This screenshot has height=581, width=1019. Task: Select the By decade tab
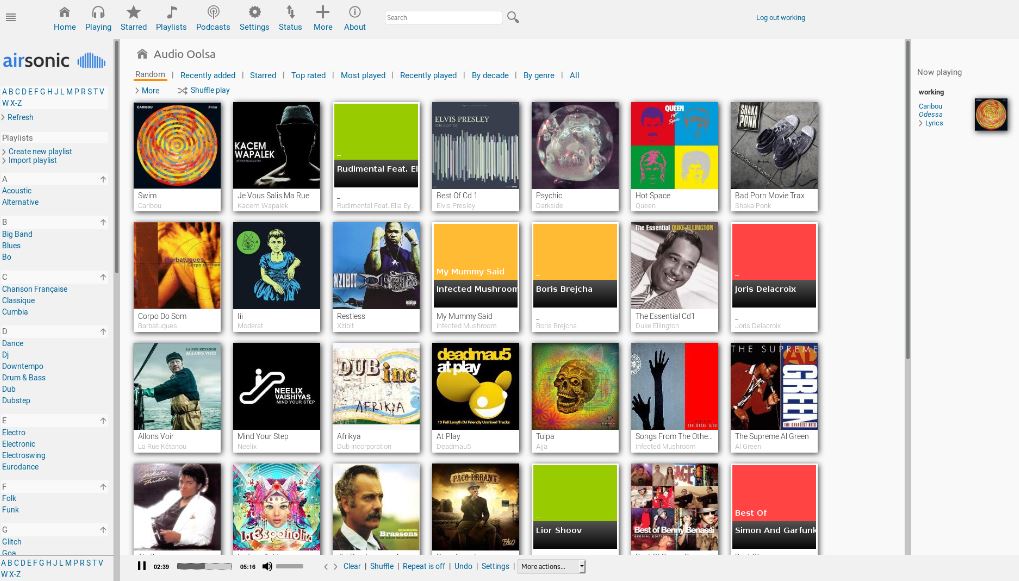coord(490,75)
